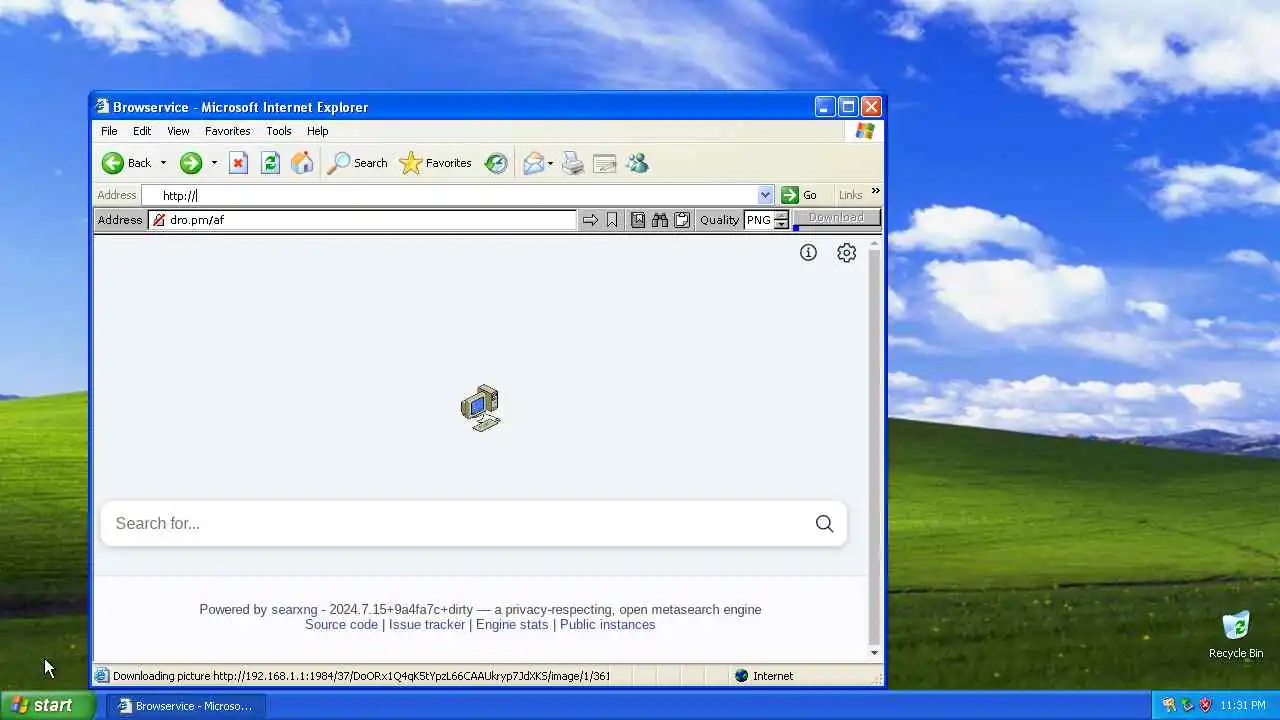
Task: Click the IE Back button
Action: pos(126,163)
